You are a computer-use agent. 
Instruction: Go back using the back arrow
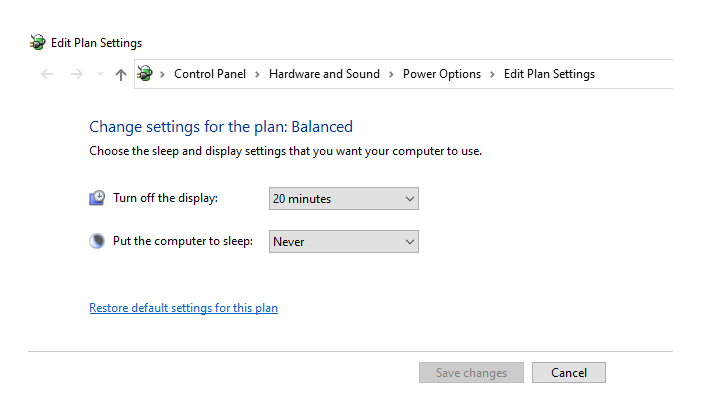click(47, 74)
